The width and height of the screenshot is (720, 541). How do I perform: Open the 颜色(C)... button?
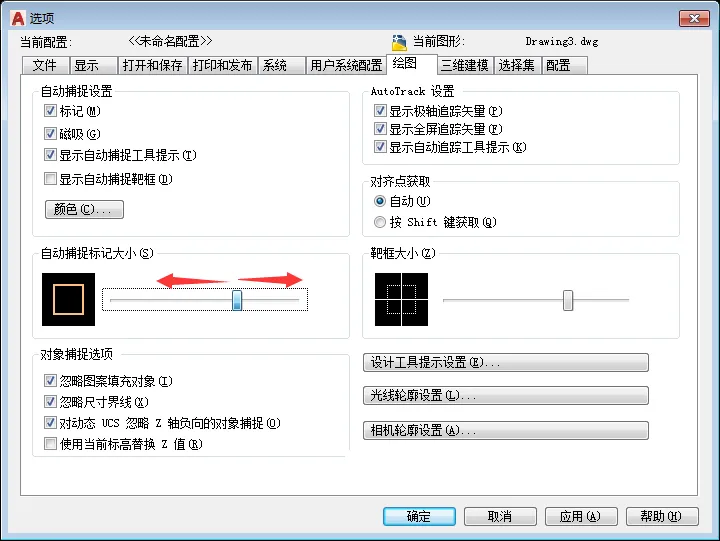84,209
